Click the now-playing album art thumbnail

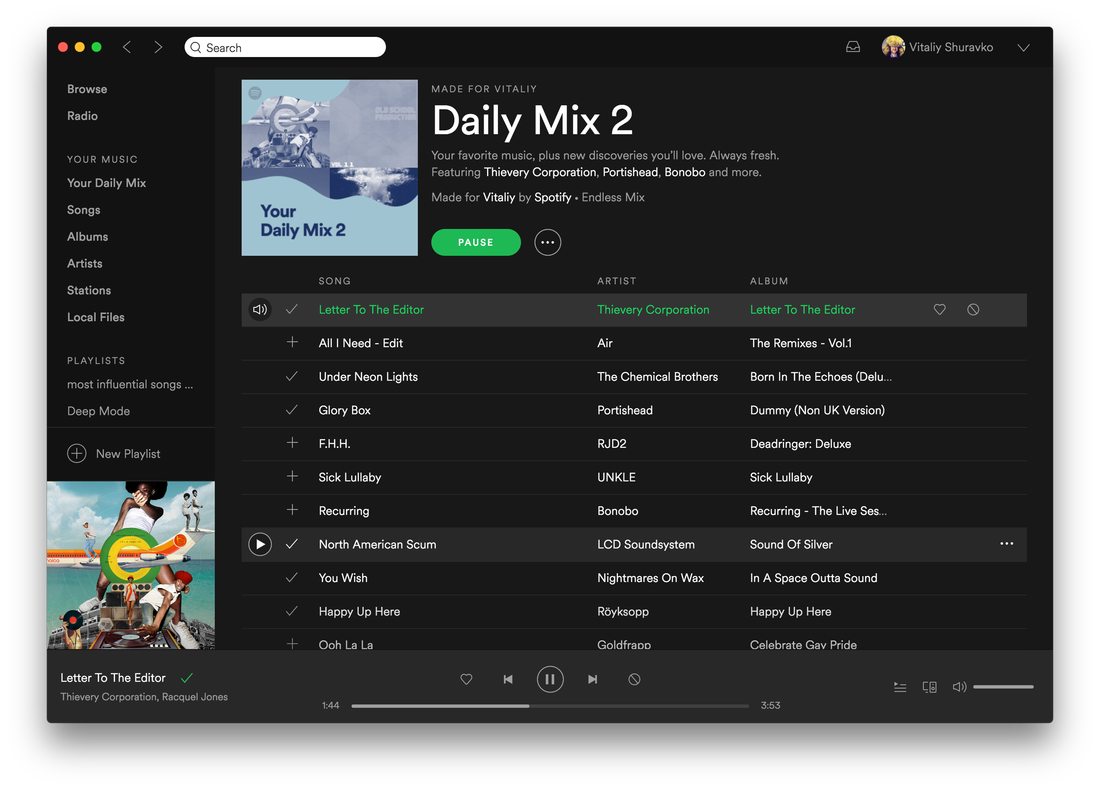(131, 565)
